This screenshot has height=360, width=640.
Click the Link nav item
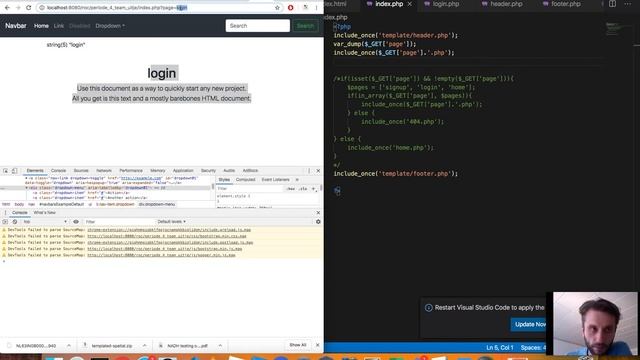pos(59,26)
